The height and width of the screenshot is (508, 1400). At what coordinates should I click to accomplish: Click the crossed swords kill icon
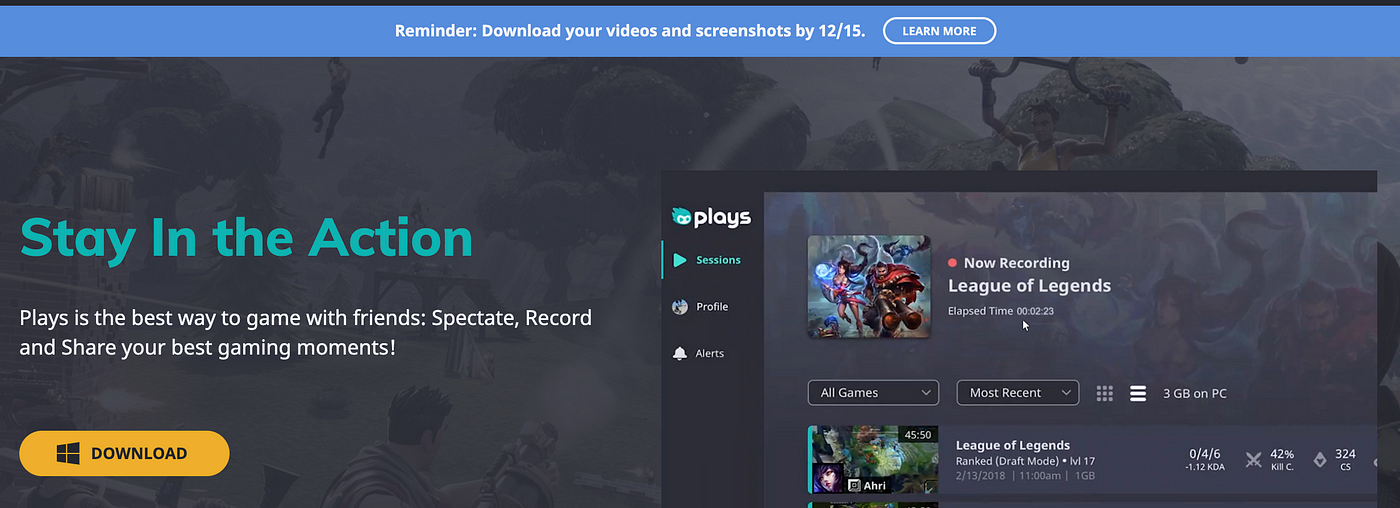point(1253,460)
